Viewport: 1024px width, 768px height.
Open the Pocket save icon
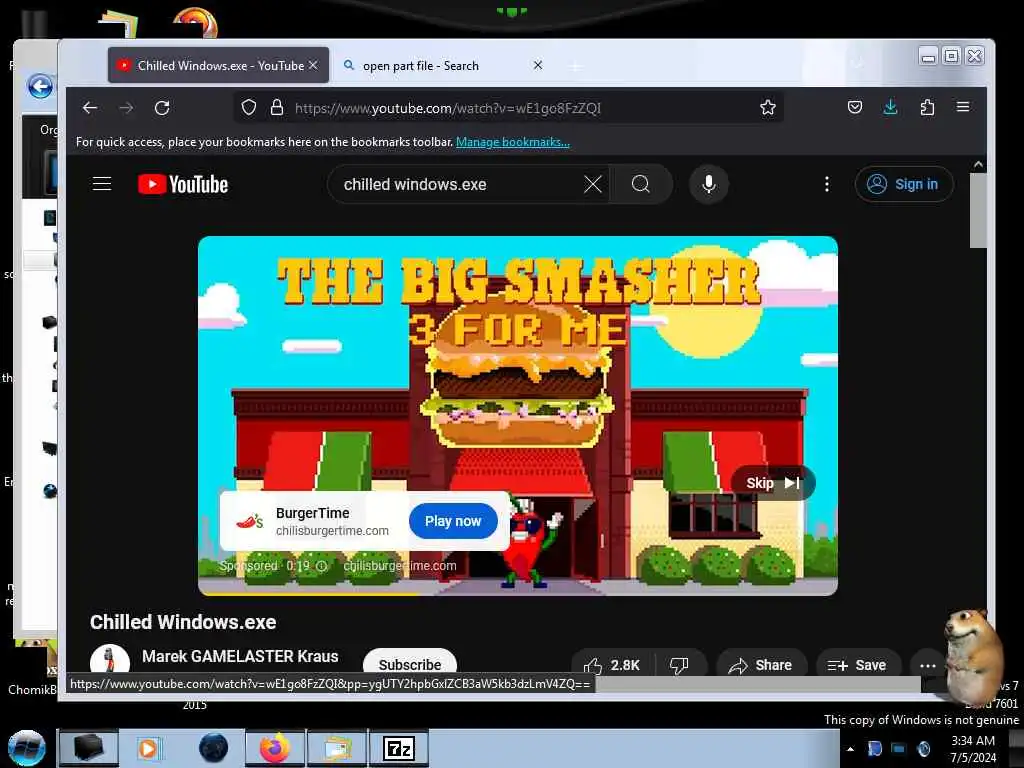pyautogui.click(x=855, y=107)
